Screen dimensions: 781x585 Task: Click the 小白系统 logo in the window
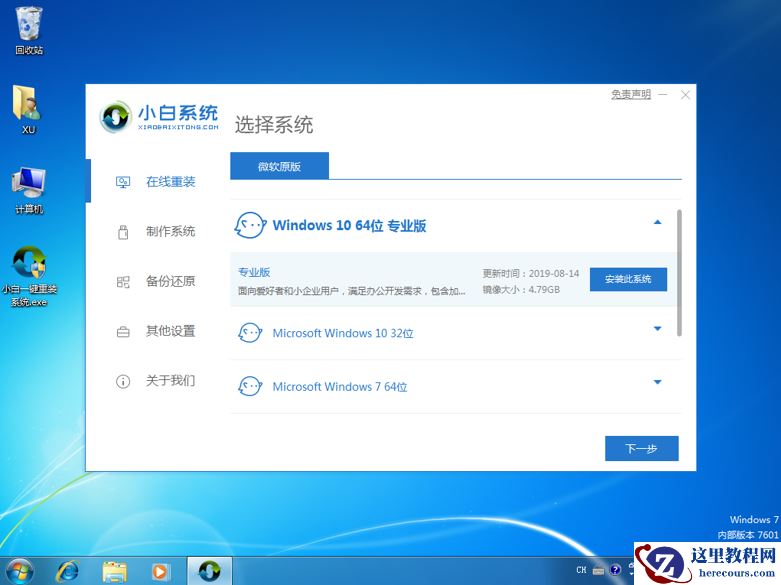coord(159,117)
